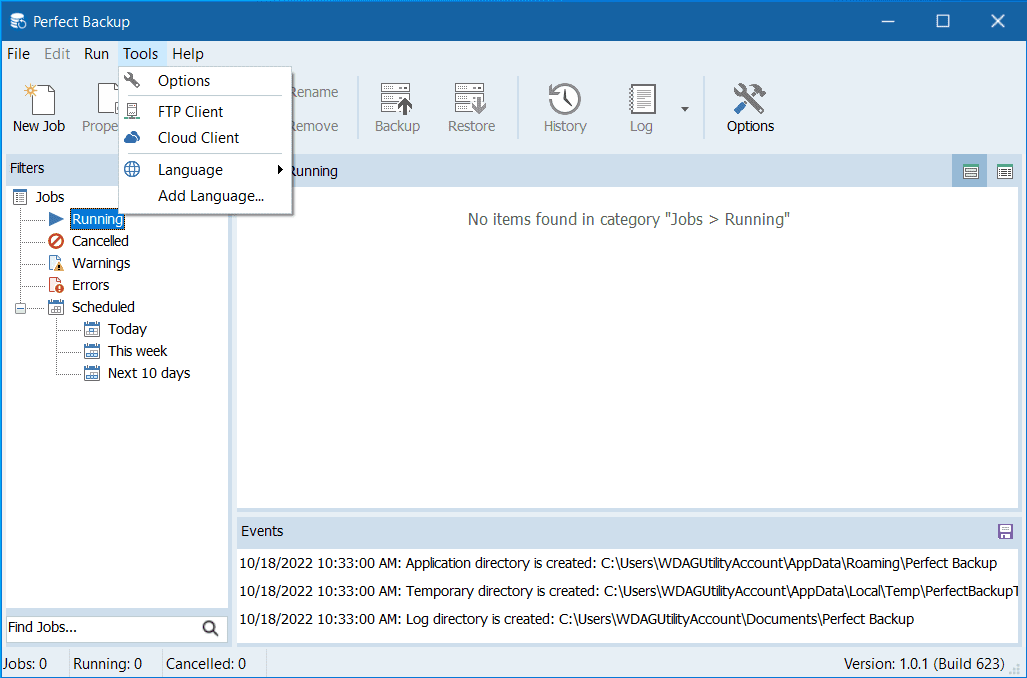Choose Options in the Tools menu

point(205,81)
